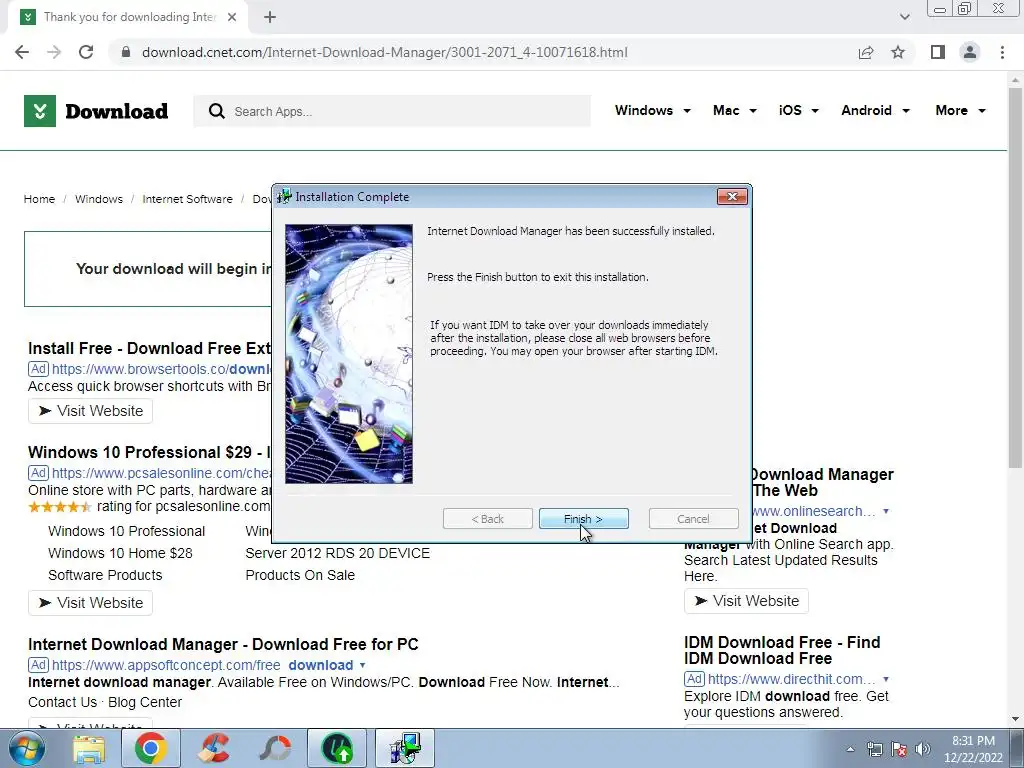Click the network tray icon
This screenshot has width=1024, height=768.
[874, 749]
